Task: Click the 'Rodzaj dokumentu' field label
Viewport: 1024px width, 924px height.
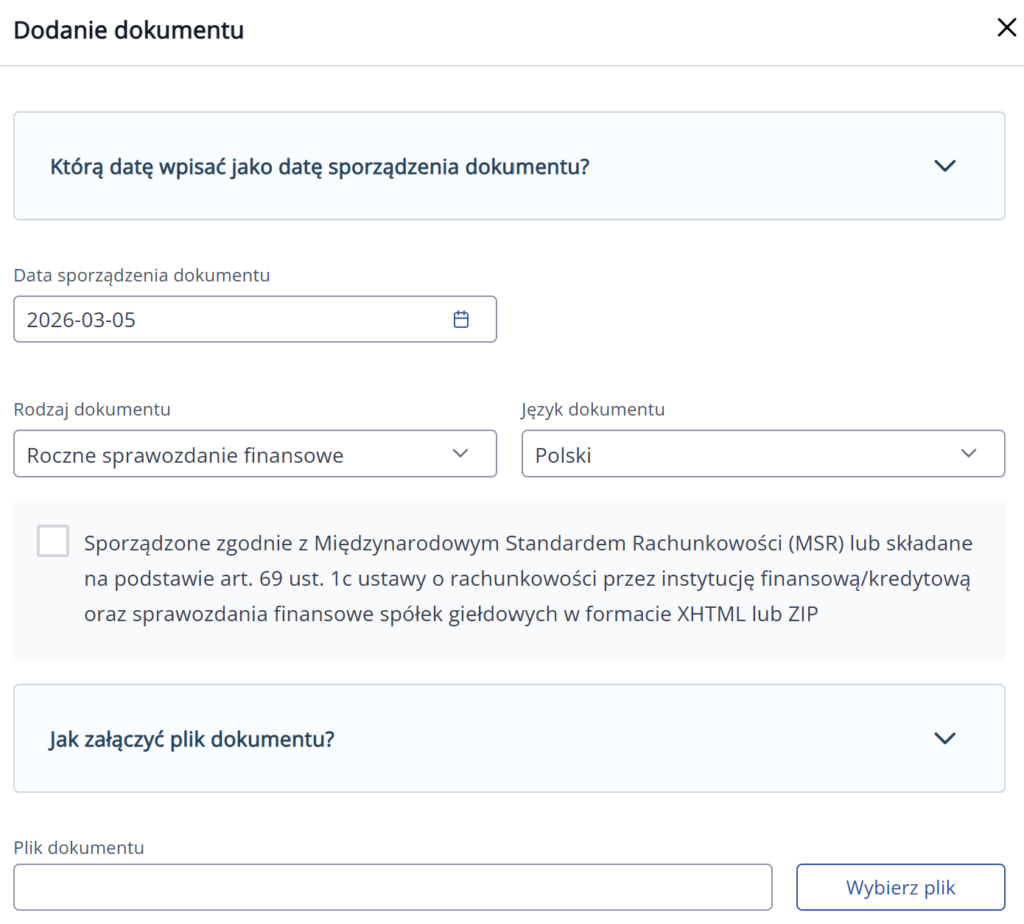Action: coord(92,410)
